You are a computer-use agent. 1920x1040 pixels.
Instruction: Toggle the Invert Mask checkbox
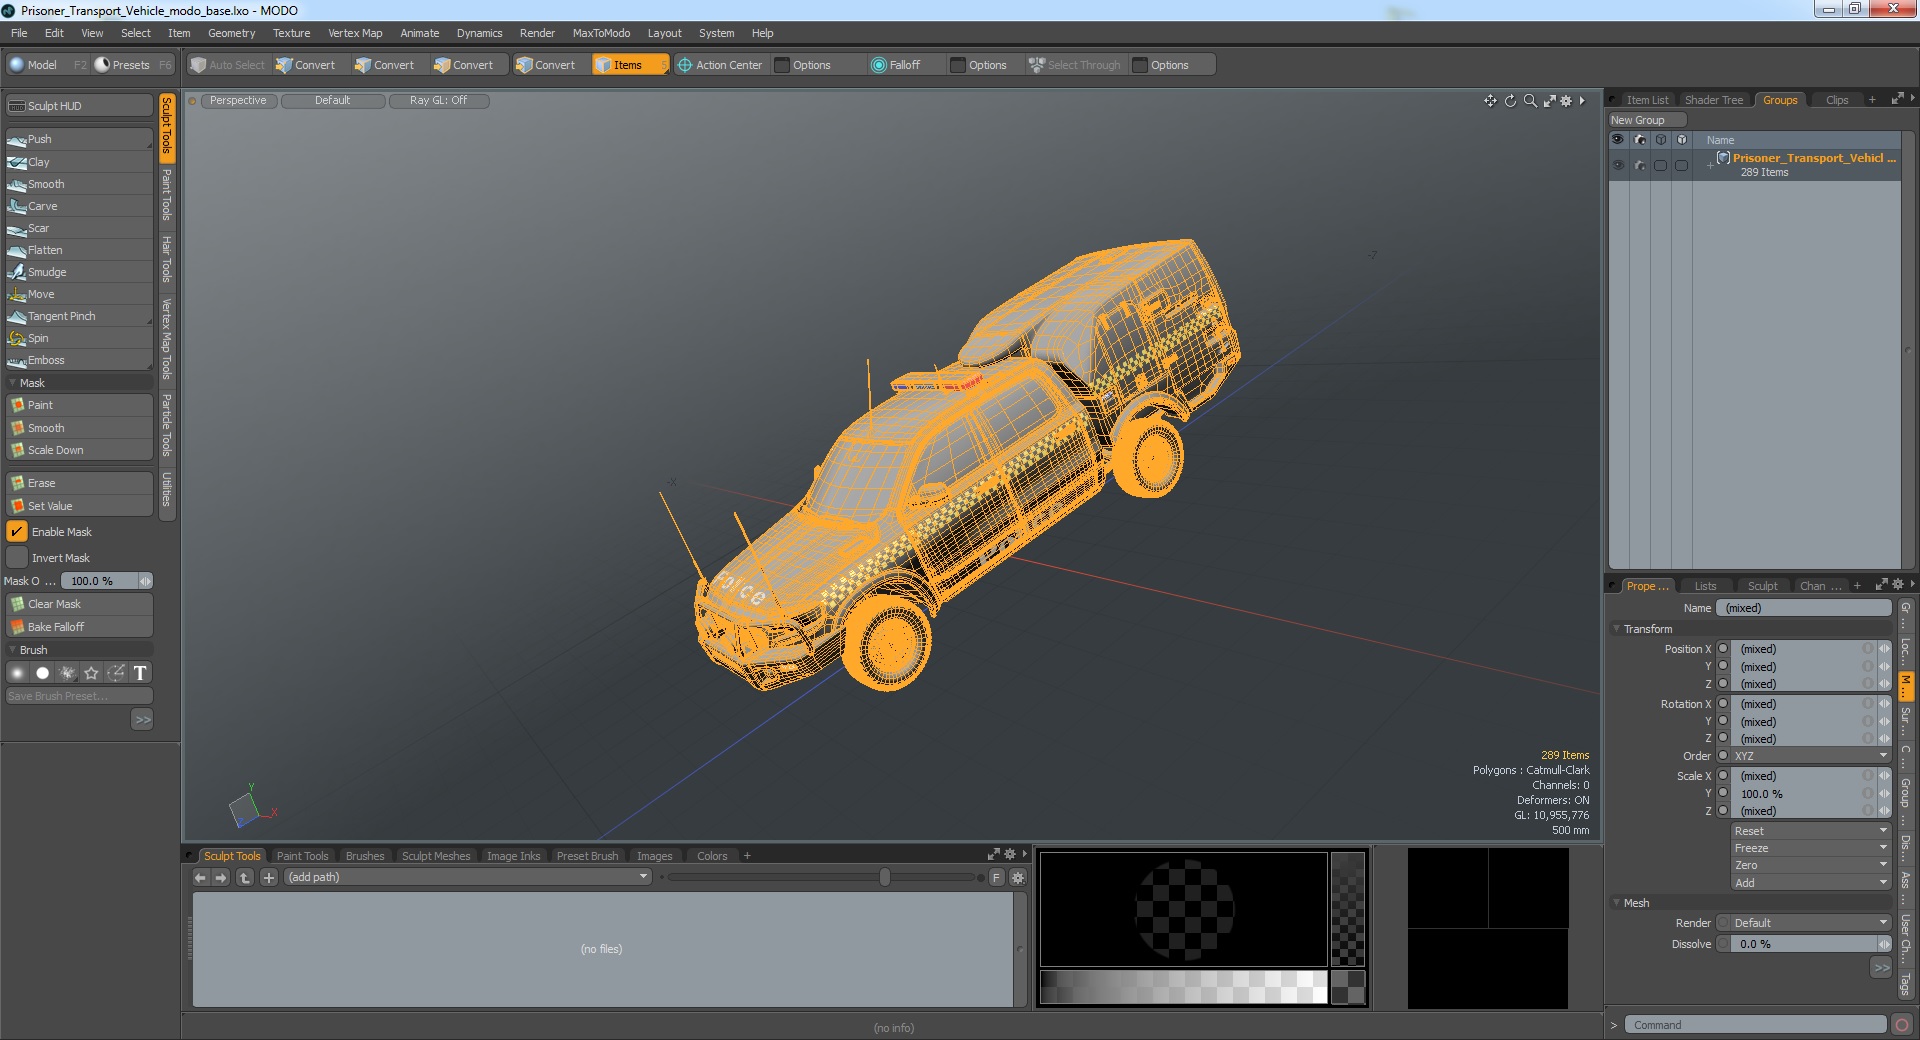tap(17, 558)
